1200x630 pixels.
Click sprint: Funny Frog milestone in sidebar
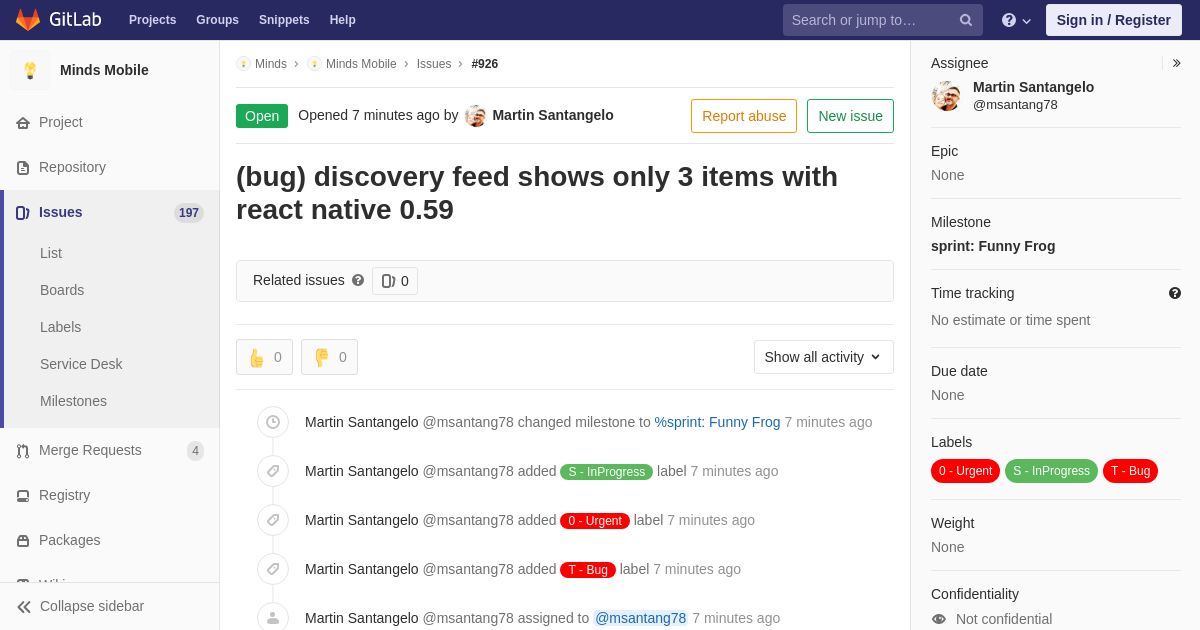point(993,246)
